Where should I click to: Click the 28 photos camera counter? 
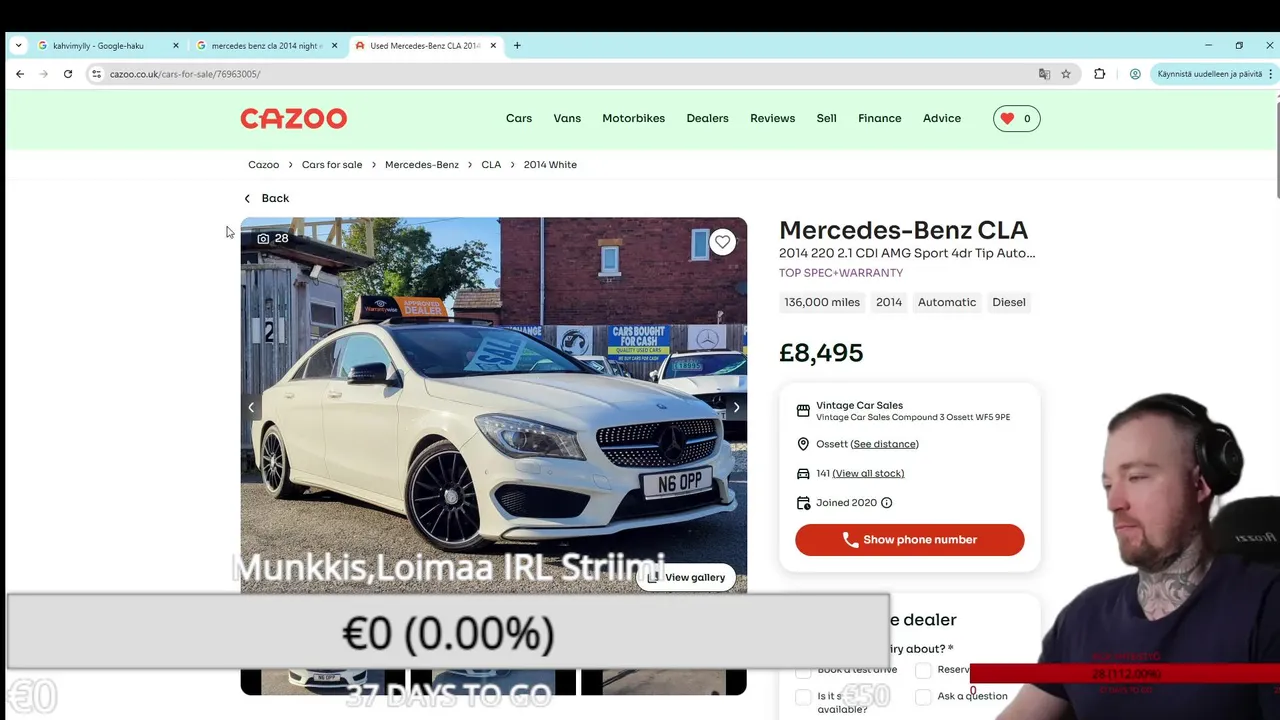273,238
